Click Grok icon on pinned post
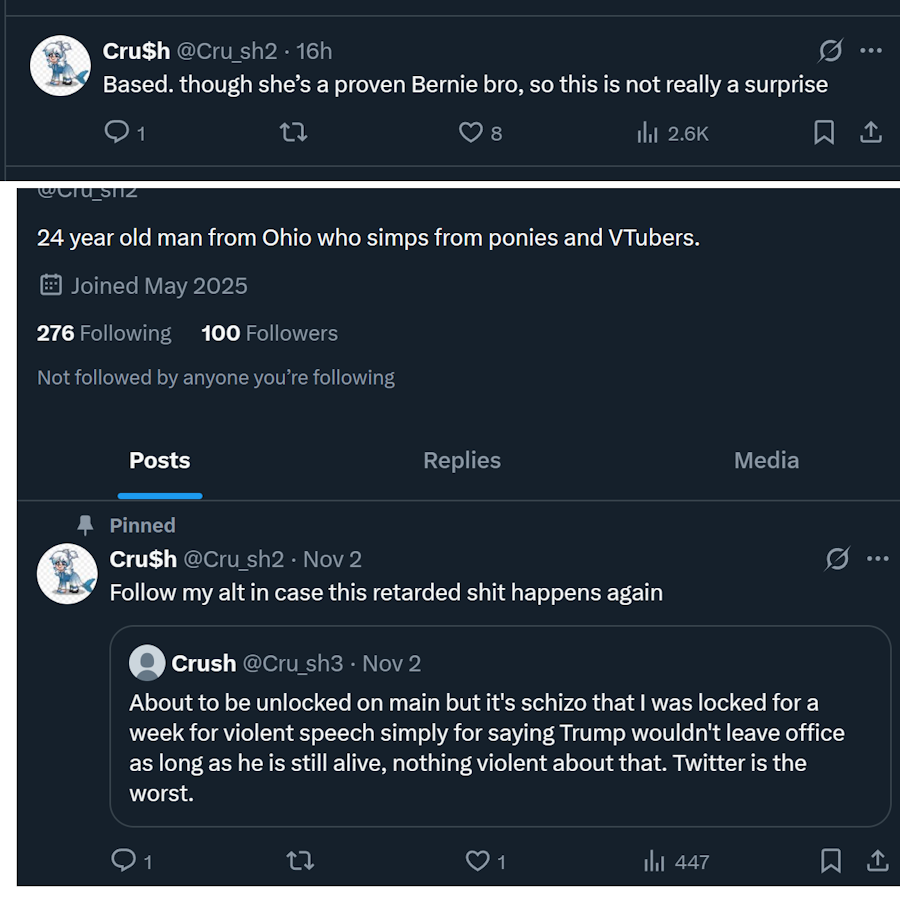The width and height of the screenshot is (900, 906). tap(837, 558)
